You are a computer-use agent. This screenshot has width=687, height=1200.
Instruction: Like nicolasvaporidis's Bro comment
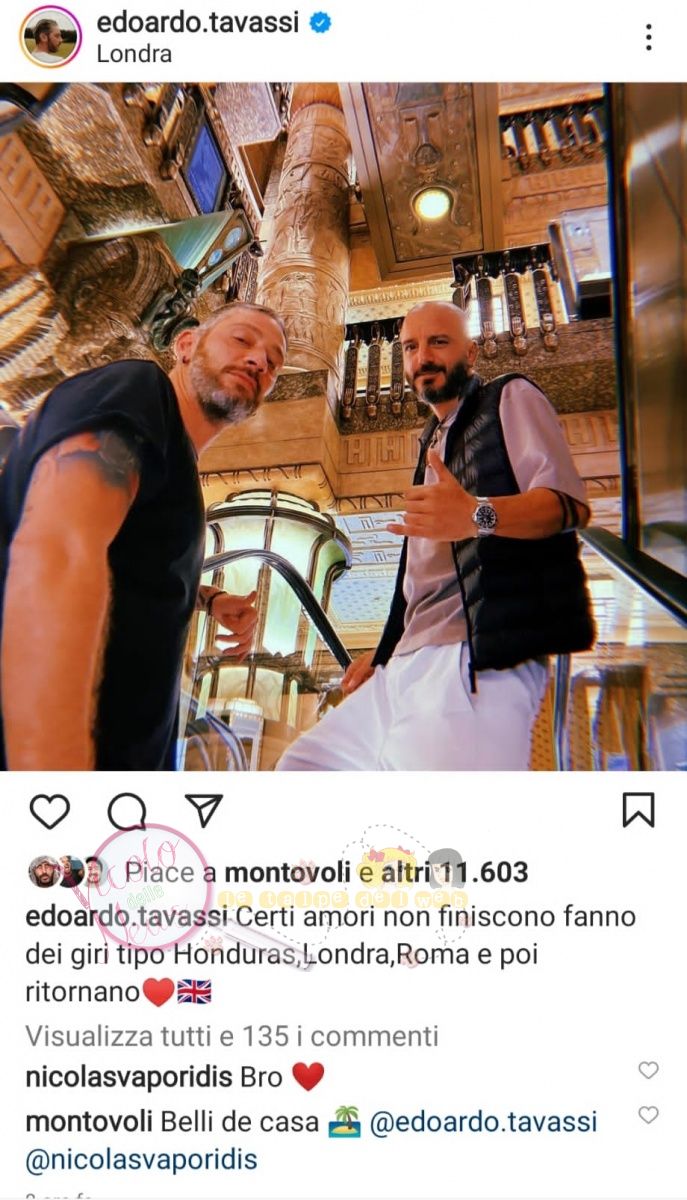(648, 1070)
